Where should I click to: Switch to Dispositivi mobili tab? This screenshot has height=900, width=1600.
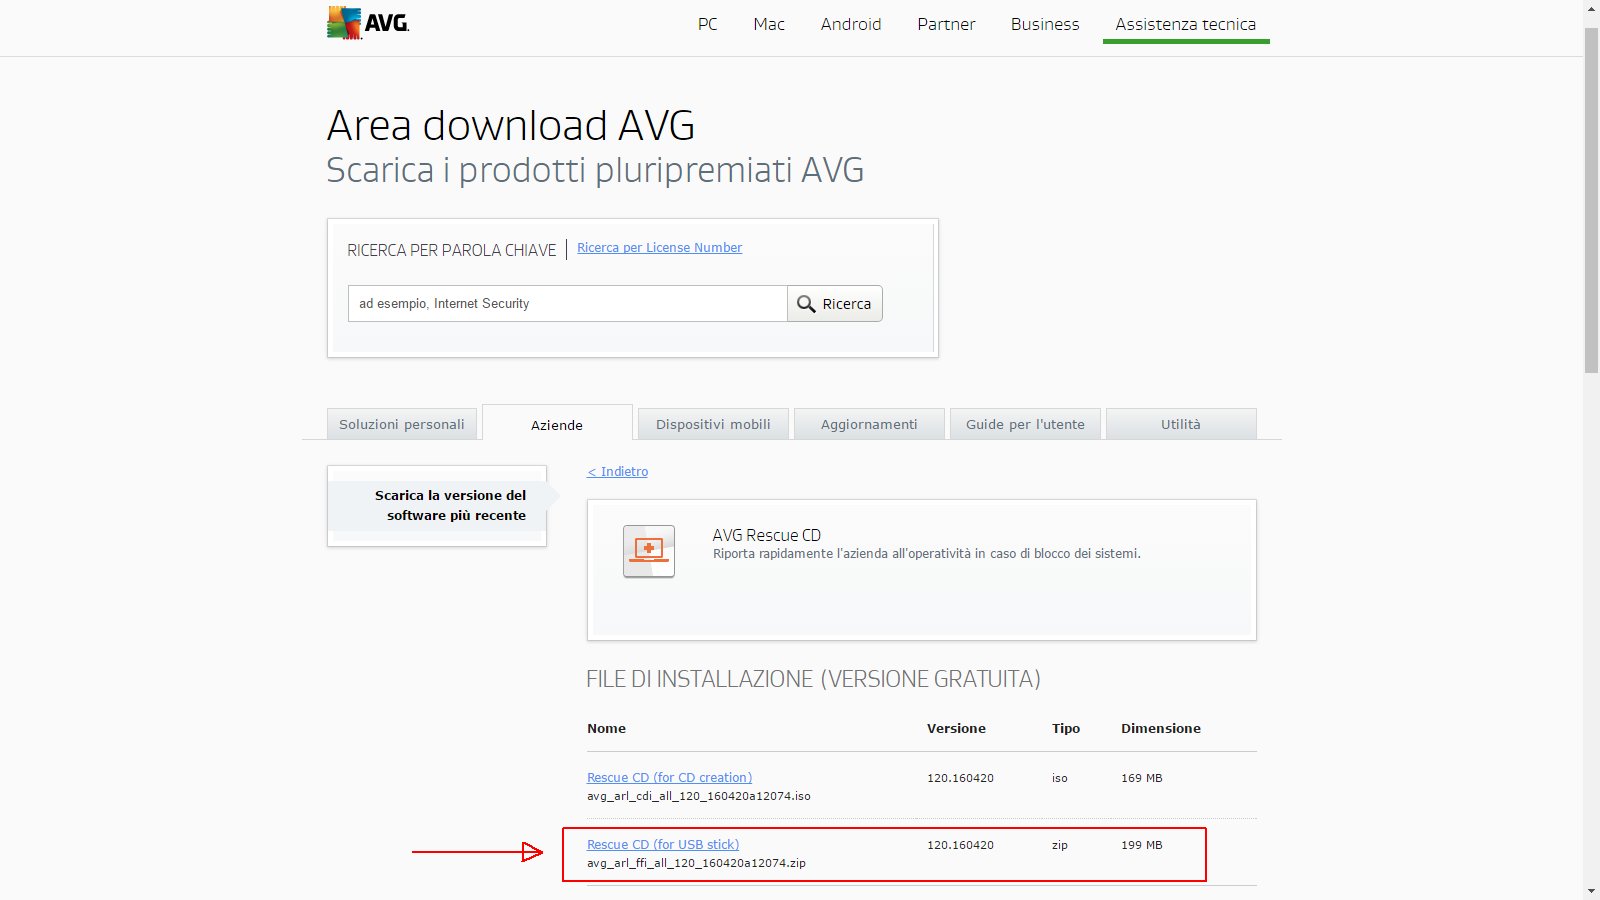tap(713, 424)
